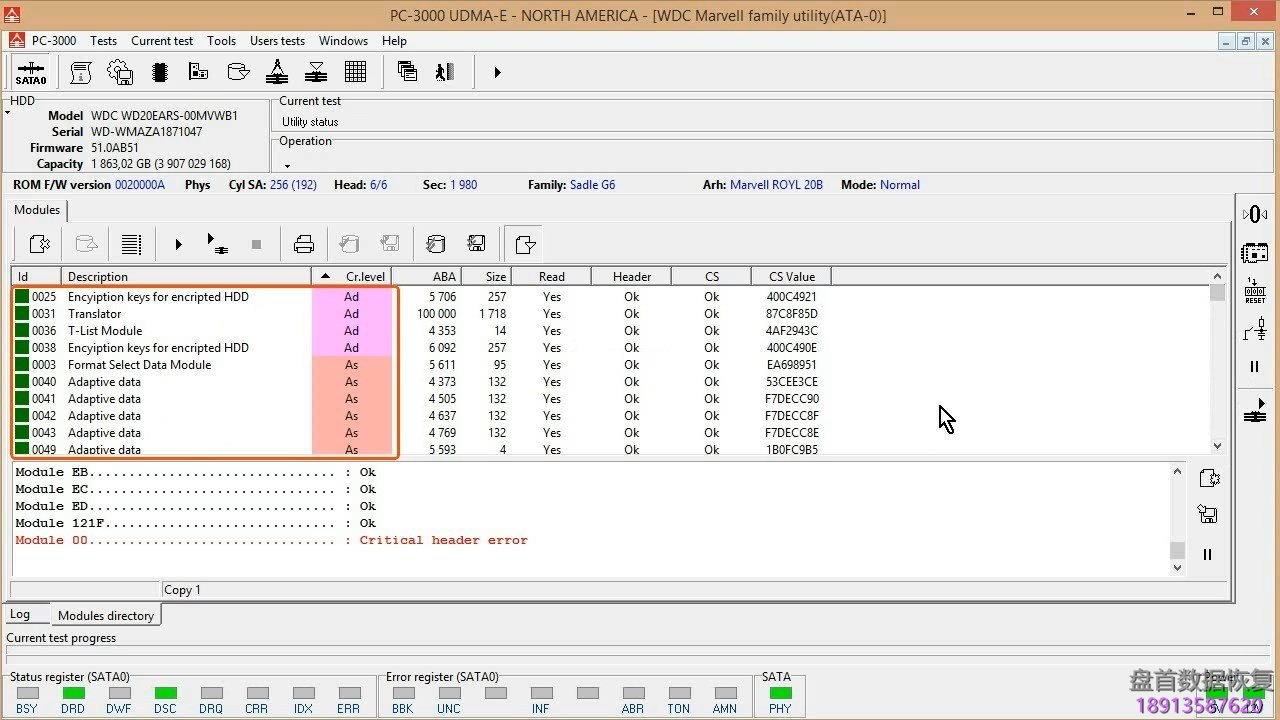Toggle the filter icon at Modules toolbar end

(525, 244)
